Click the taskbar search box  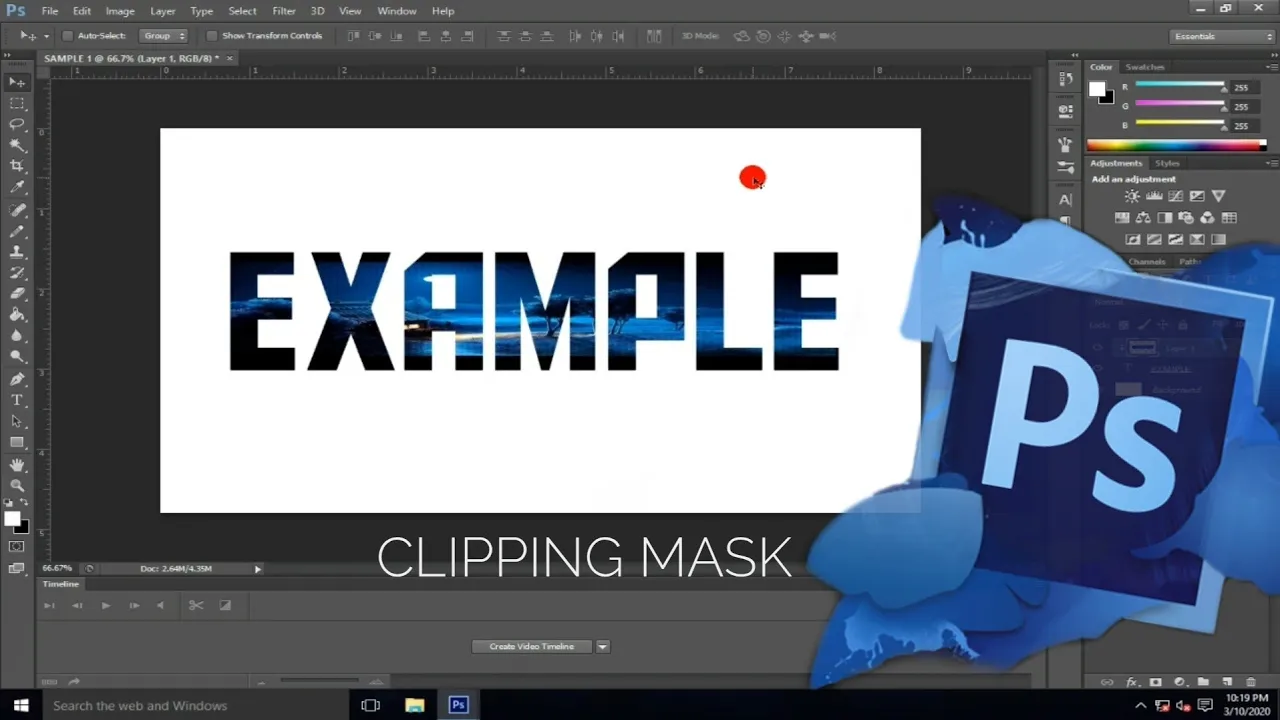click(195, 705)
